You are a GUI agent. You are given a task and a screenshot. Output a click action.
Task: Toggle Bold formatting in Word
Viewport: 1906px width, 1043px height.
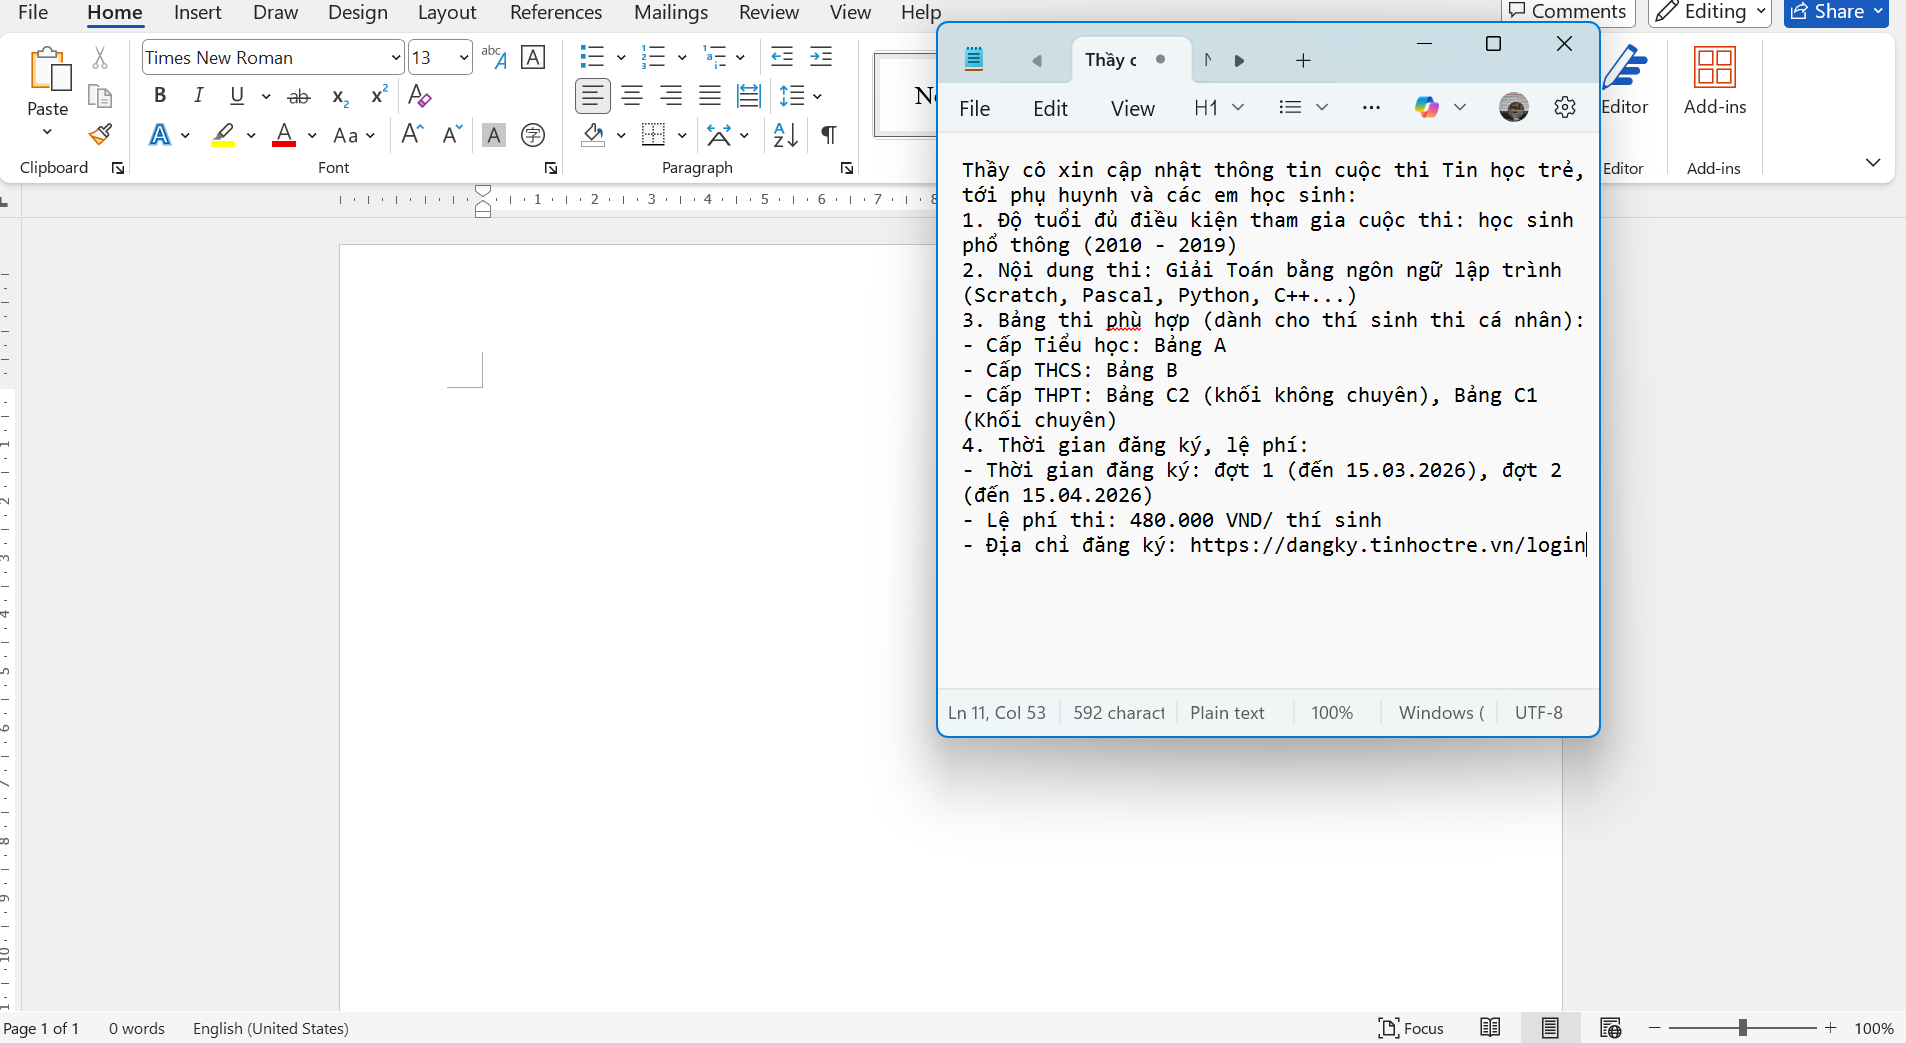(160, 96)
